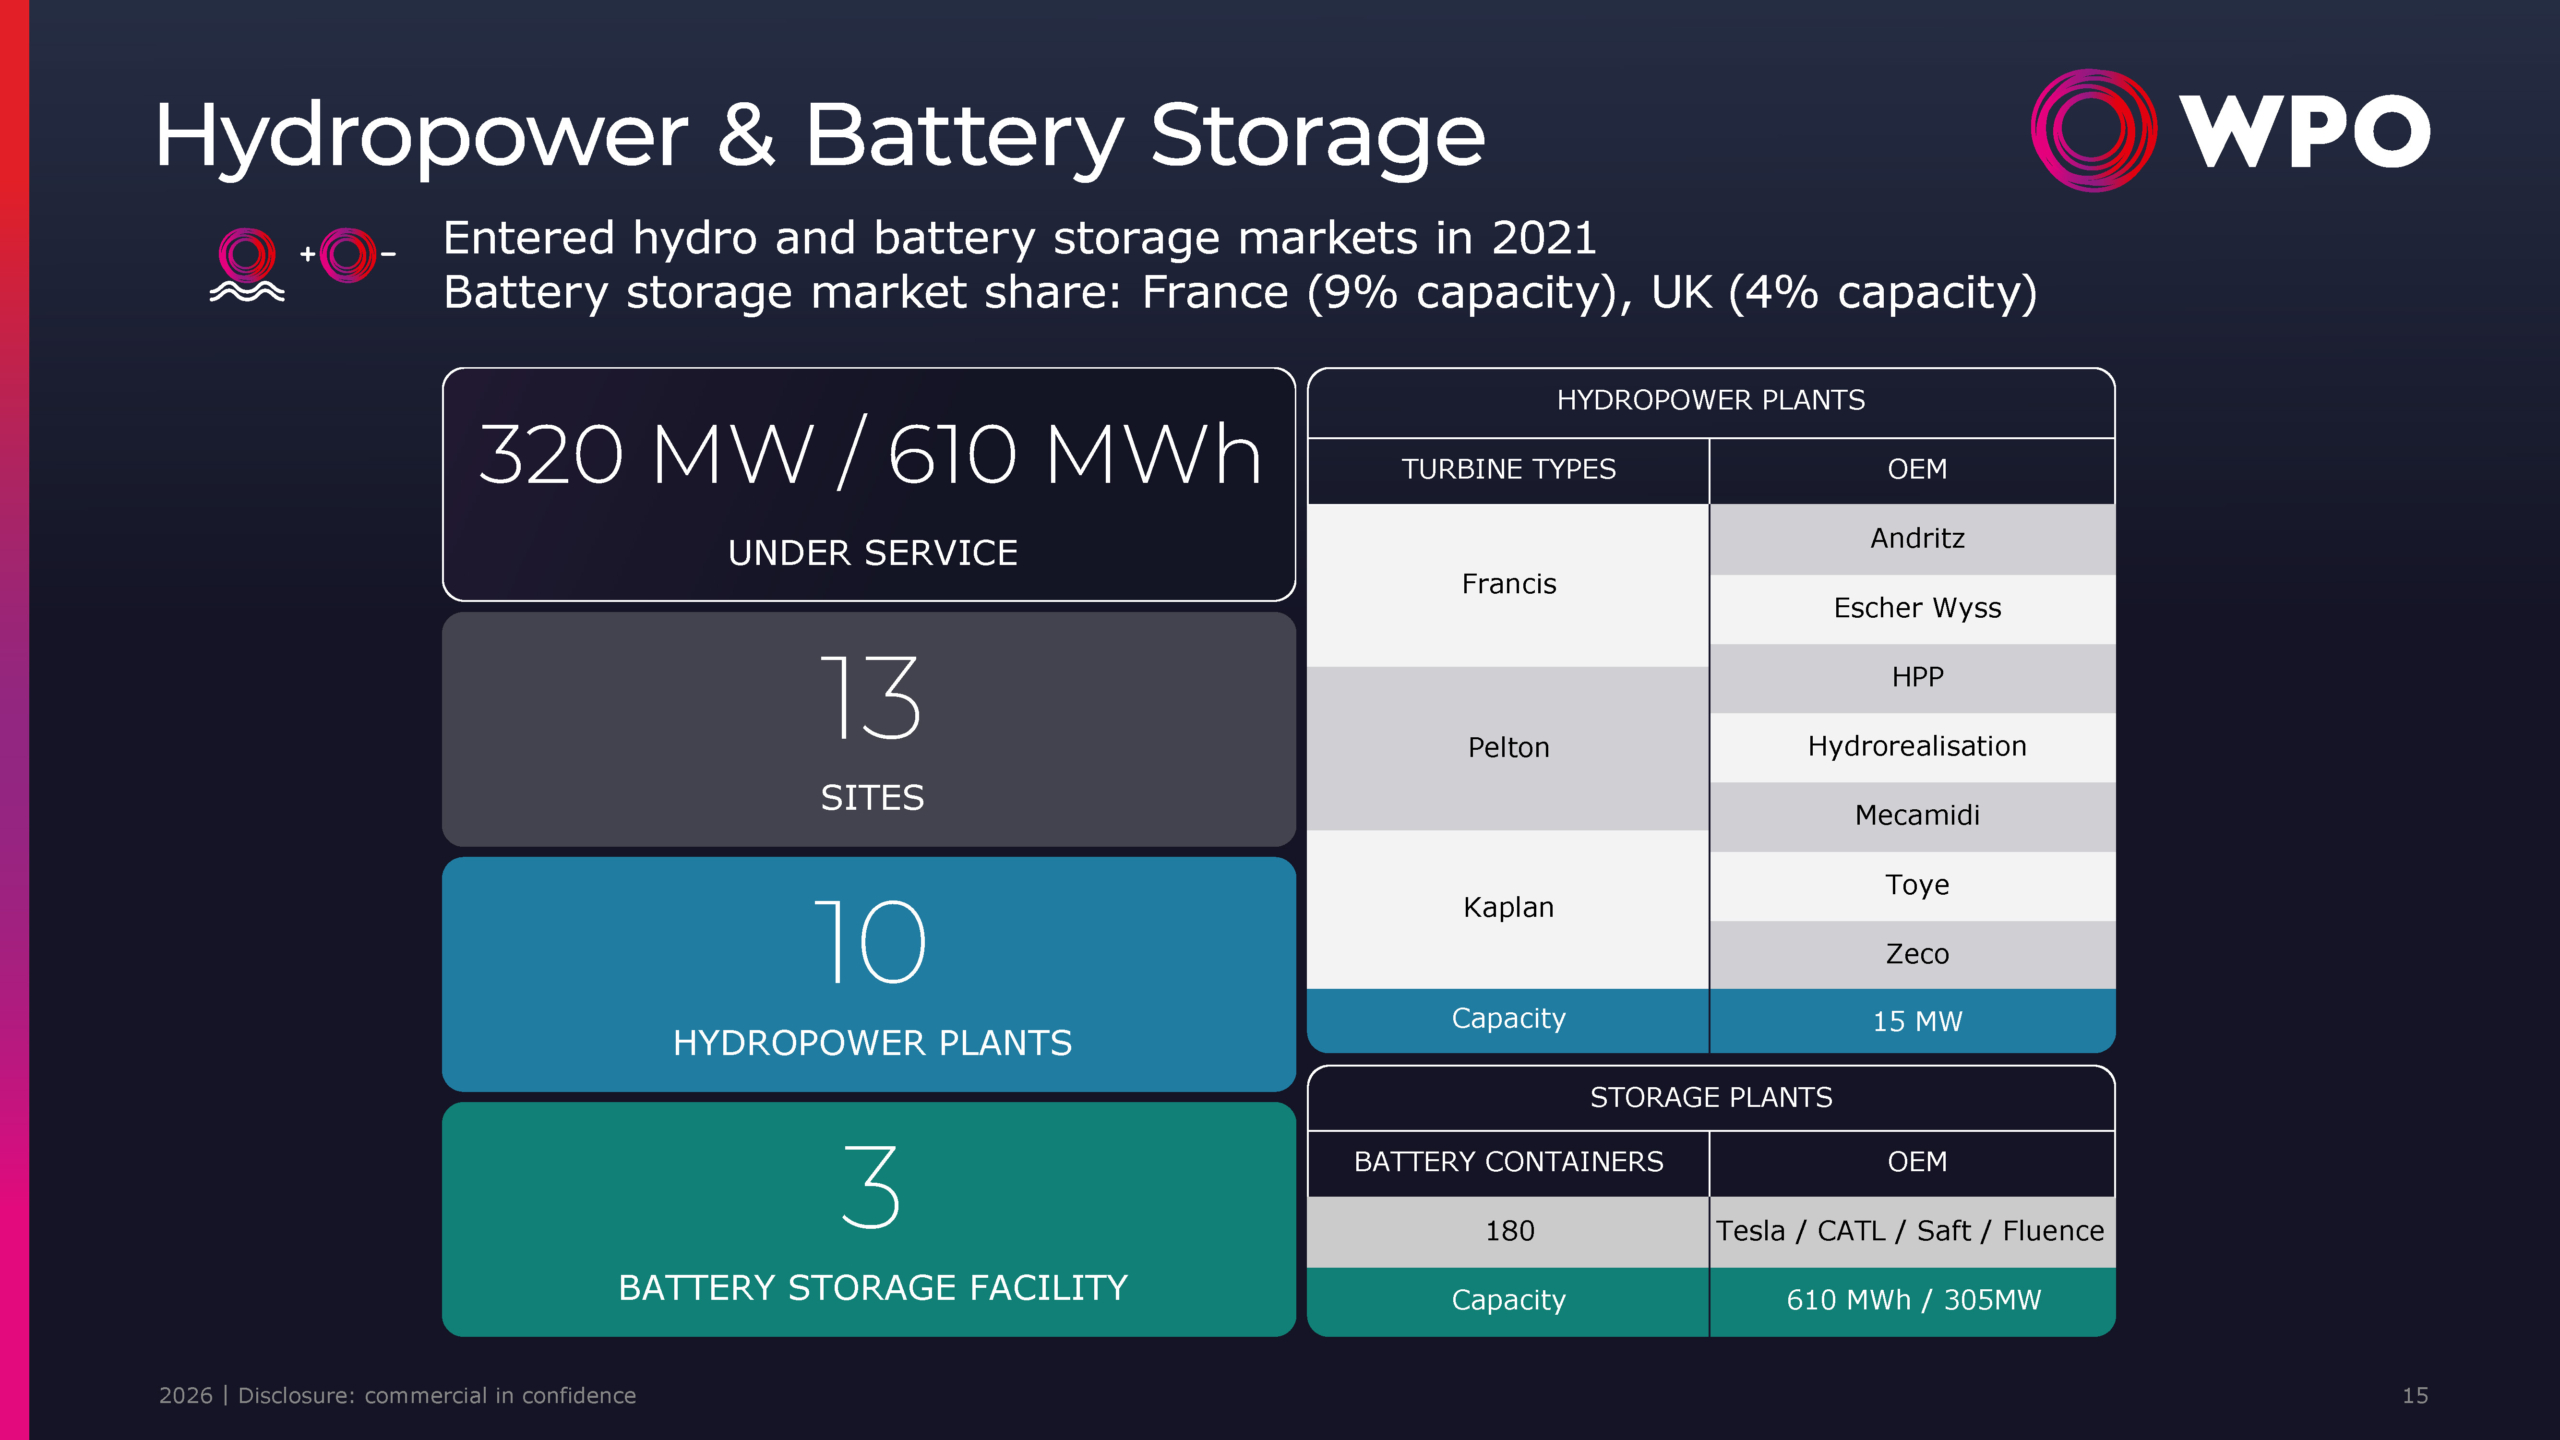Click the 15 MW capacity cell
The height and width of the screenshot is (1440, 2560).
point(1916,1021)
